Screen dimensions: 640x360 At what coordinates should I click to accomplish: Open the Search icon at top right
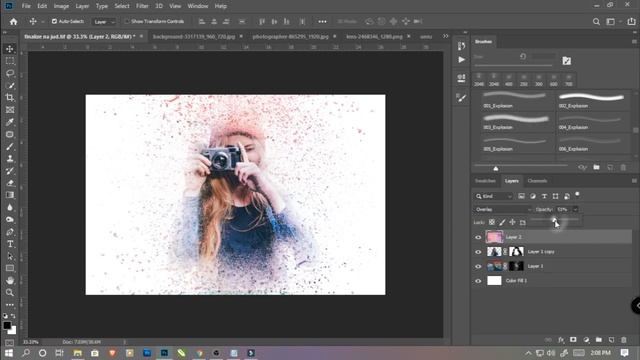click(596, 22)
